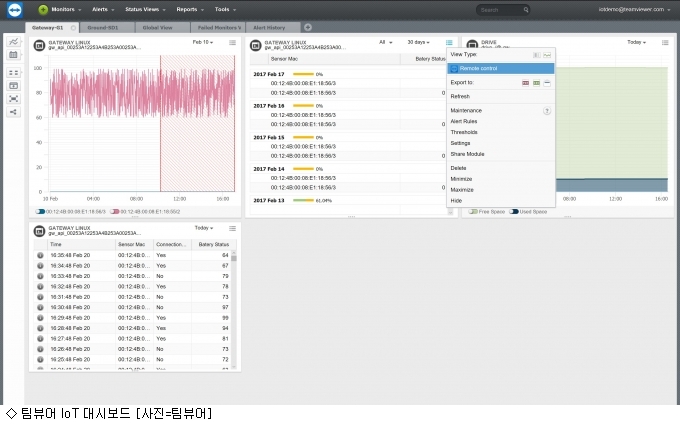Image resolution: width=680 pixels, height=425 pixels.
Task: Click the bottom table vertical scrollbar thumb
Action: [234, 258]
